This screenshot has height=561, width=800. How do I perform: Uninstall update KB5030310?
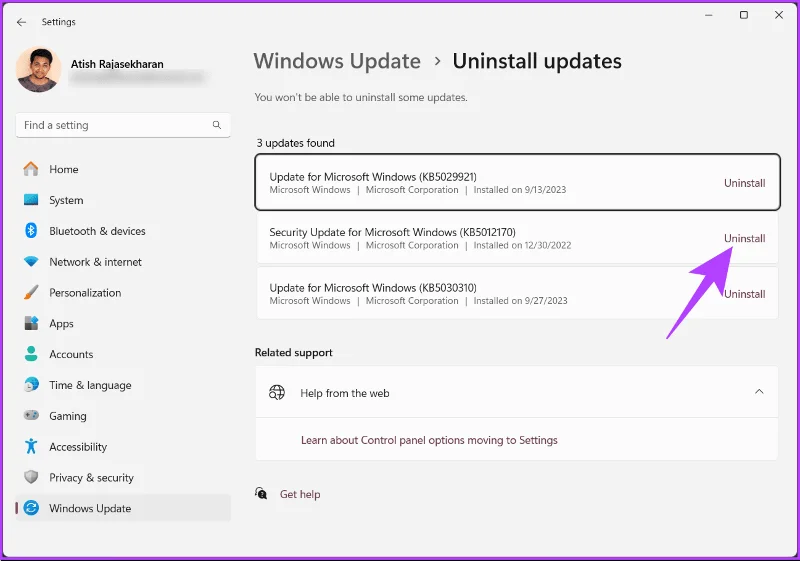point(744,294)
